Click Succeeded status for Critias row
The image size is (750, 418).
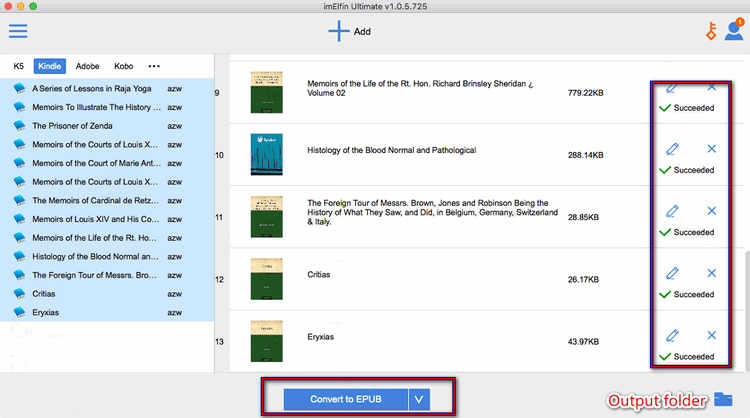pos(687,295)
